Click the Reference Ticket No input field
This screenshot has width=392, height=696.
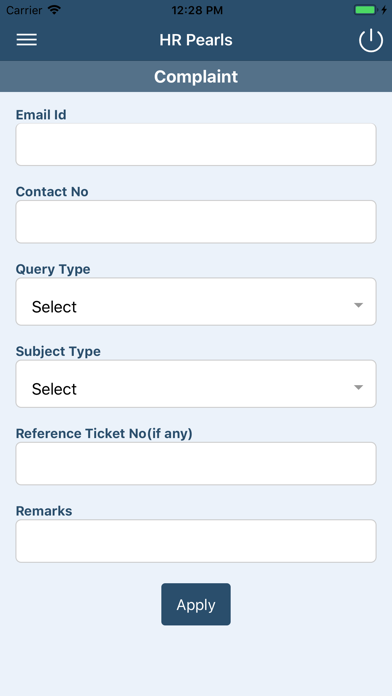(196, 463)
